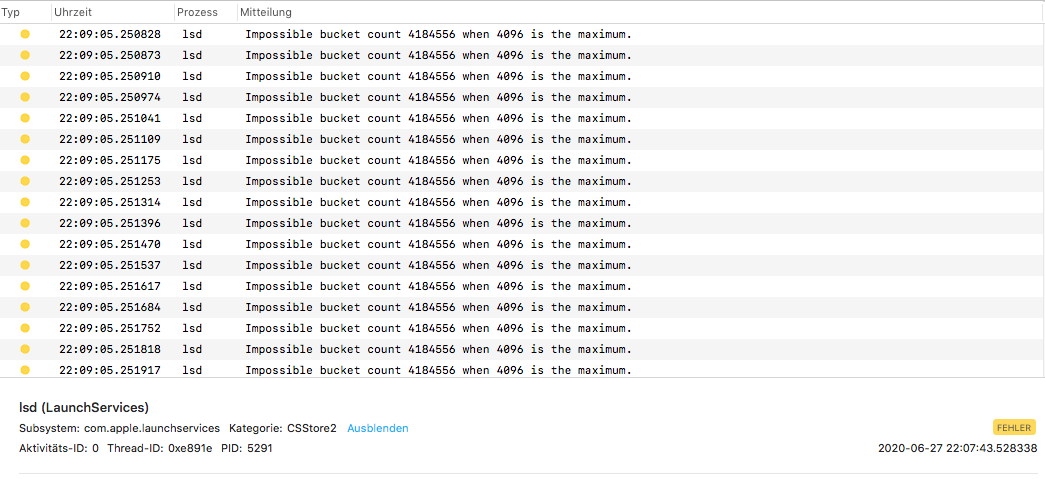Select timestamp 22:09:05.251041
Image resolution: width=1045 pixels, height=479 pixels.
109,118
